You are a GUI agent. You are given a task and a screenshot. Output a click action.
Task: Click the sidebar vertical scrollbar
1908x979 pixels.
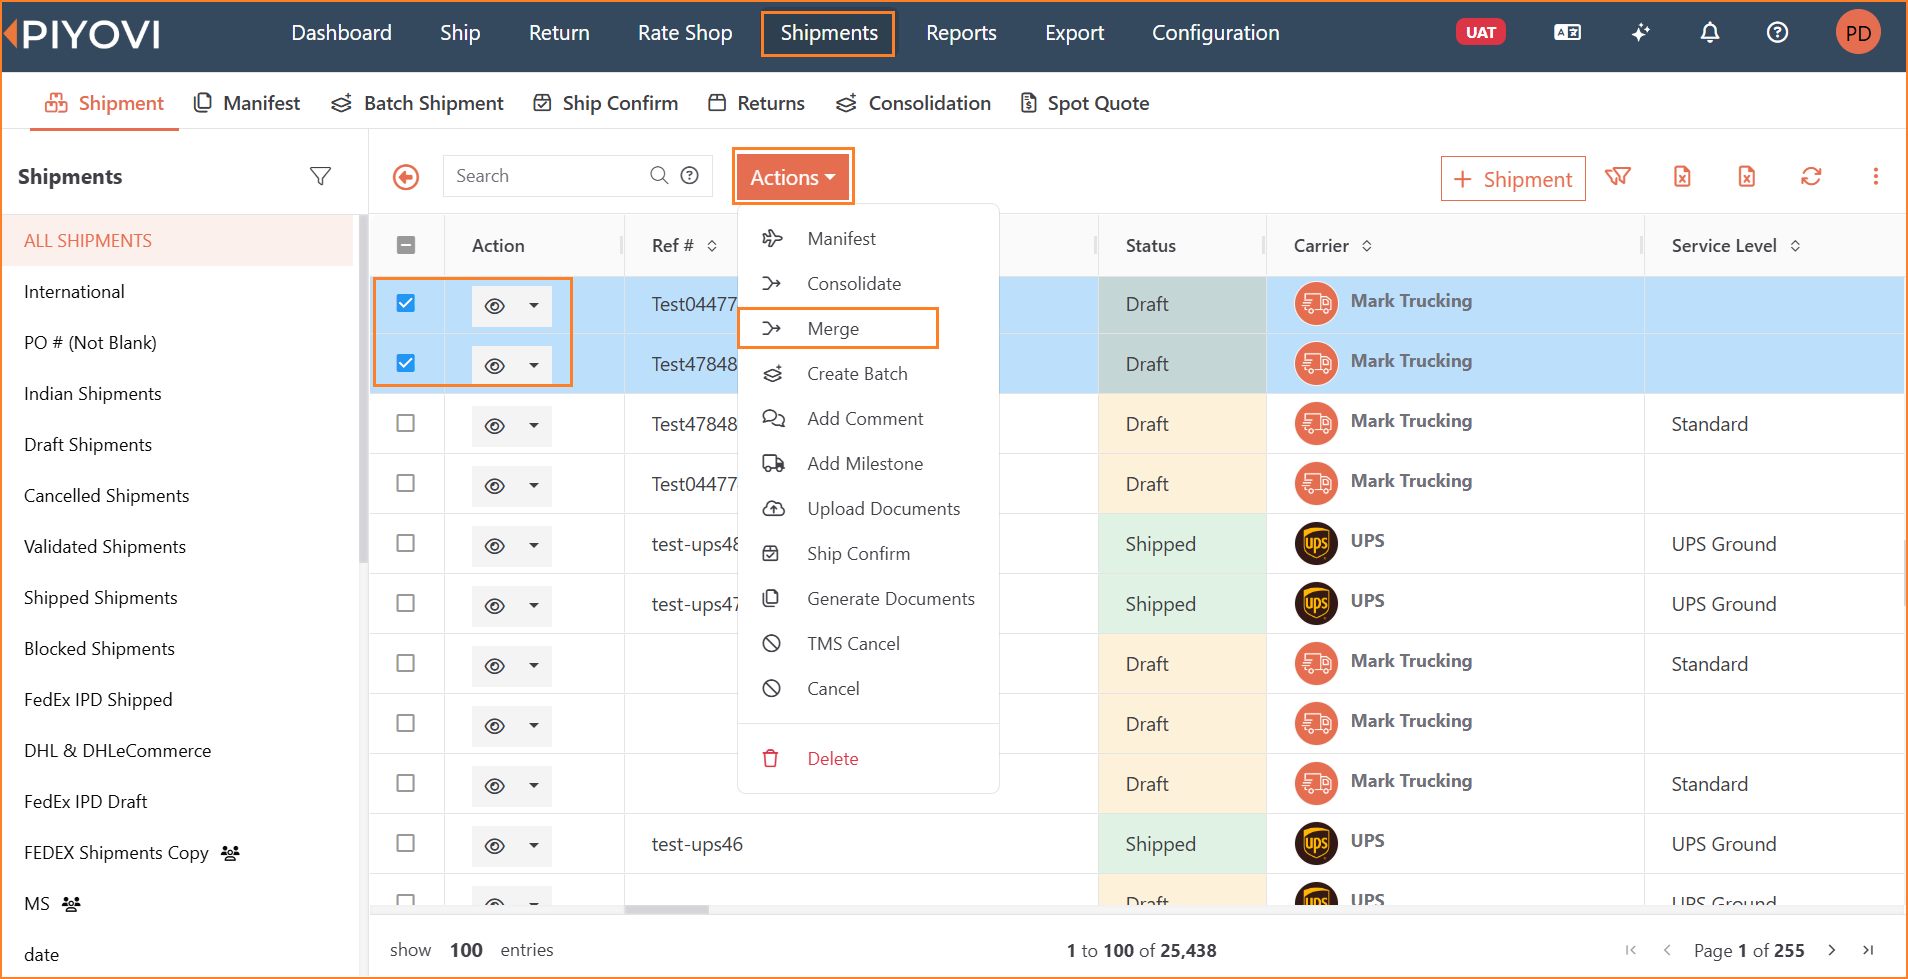click(363, 390)
